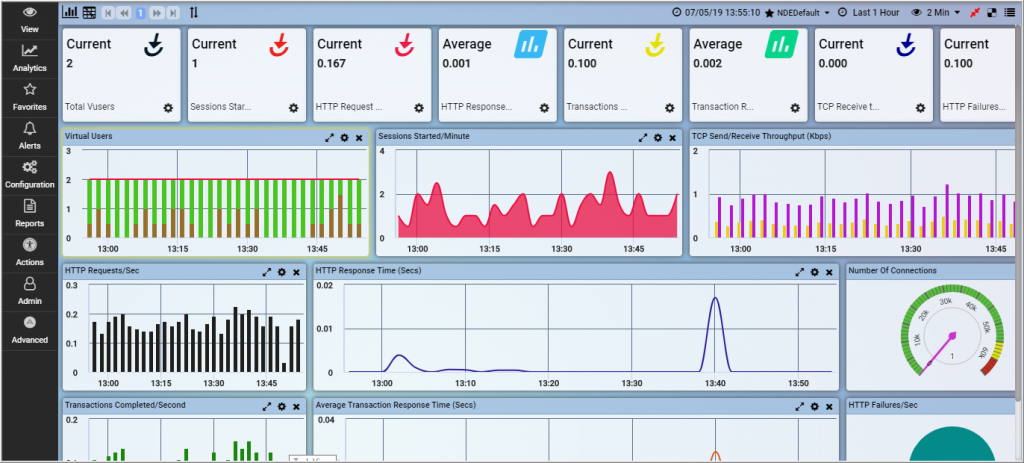Open the Admin section in the sidebar
Screen dimensions: 1024x463
(29, 292)
